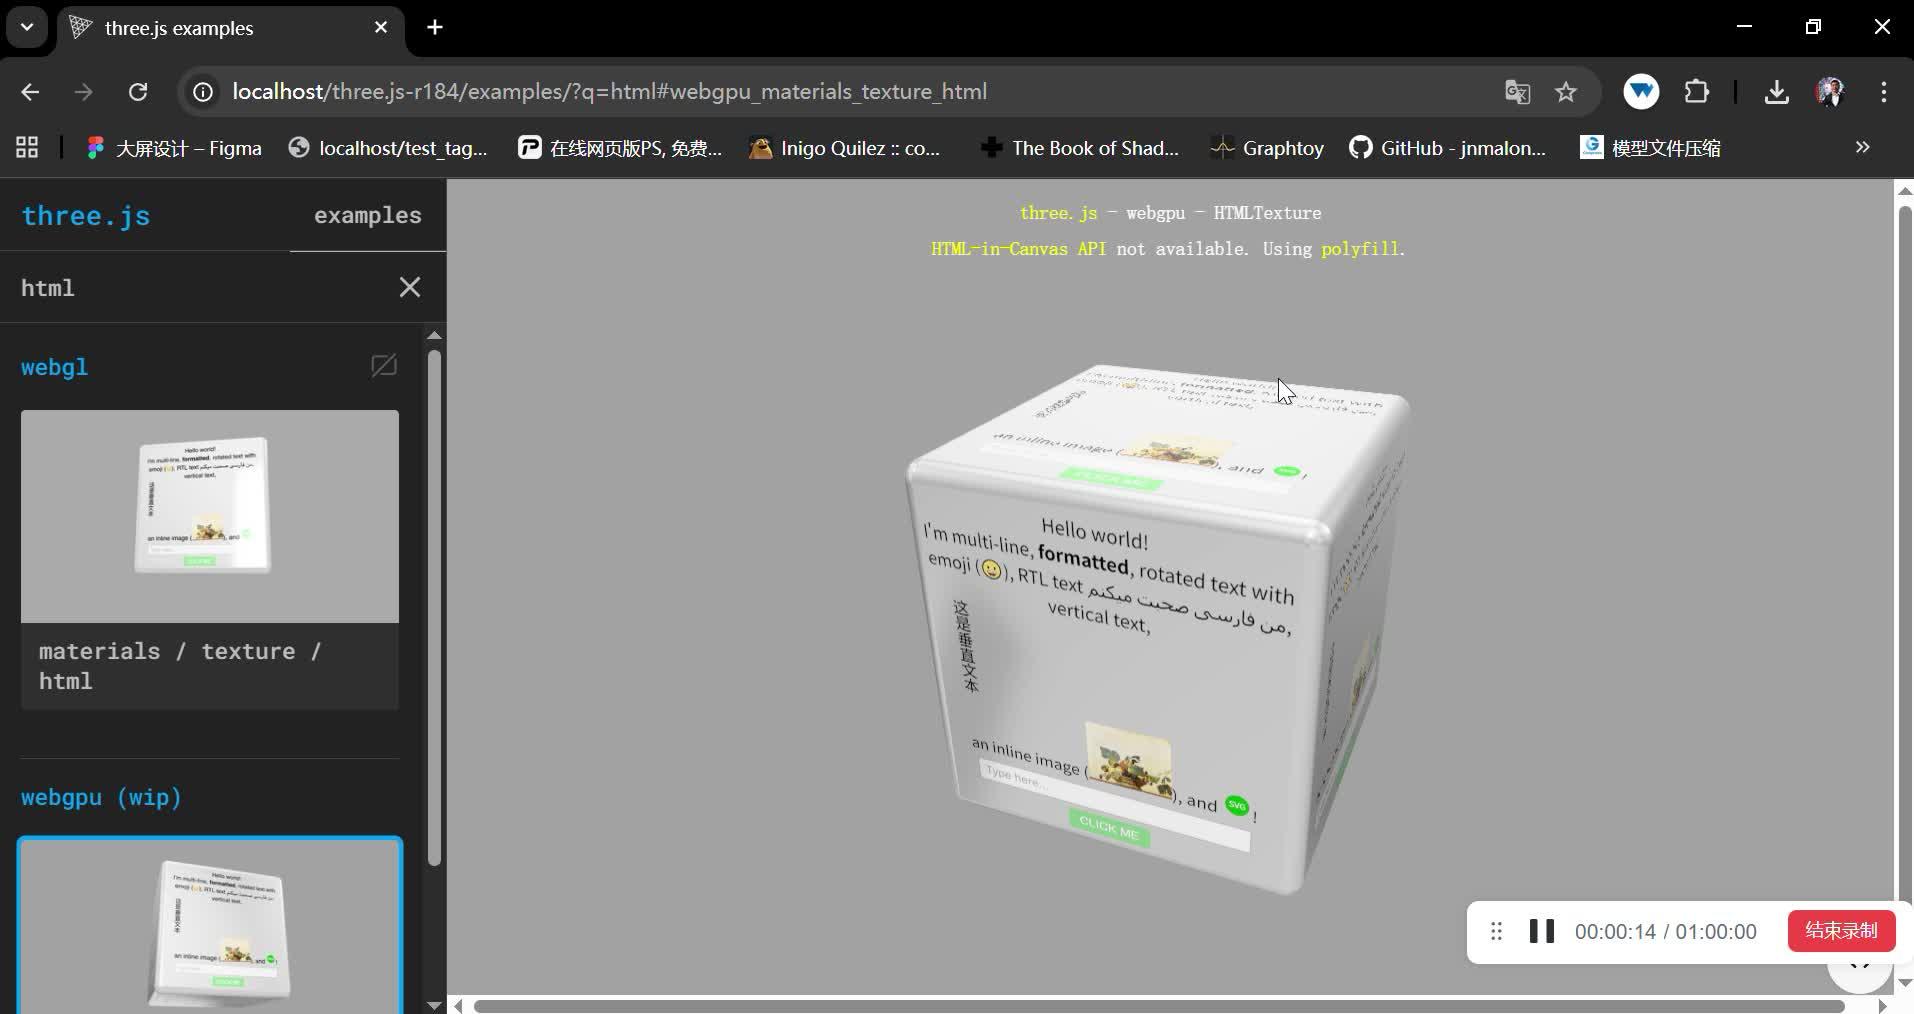
Task: Open the 大屏设计 – Figma bookmark
Action: coord(174,148)
